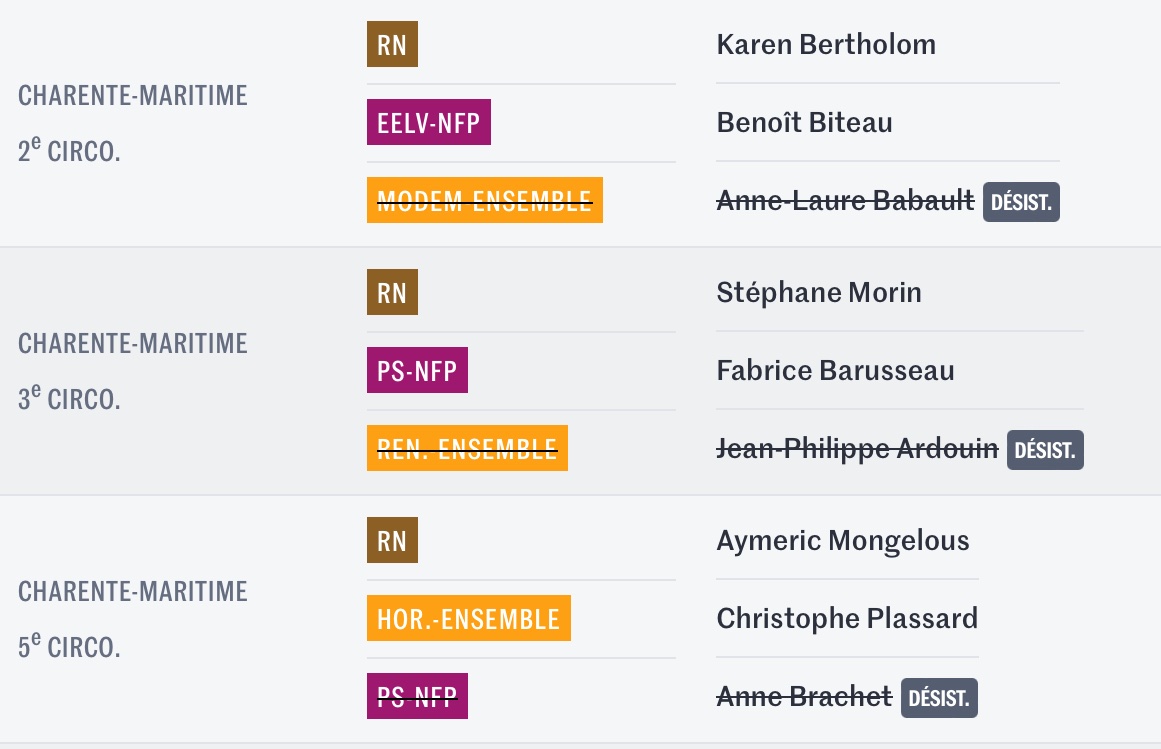Select the PS-NFP badge beside Fabrice Barusseau

(418, 370)
